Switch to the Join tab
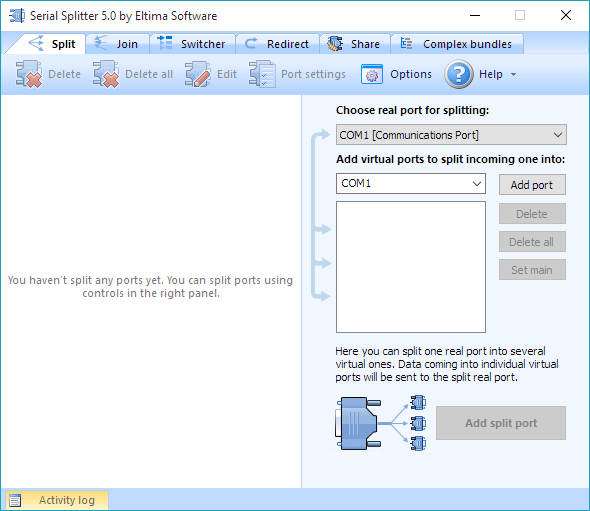 point(117,44)
